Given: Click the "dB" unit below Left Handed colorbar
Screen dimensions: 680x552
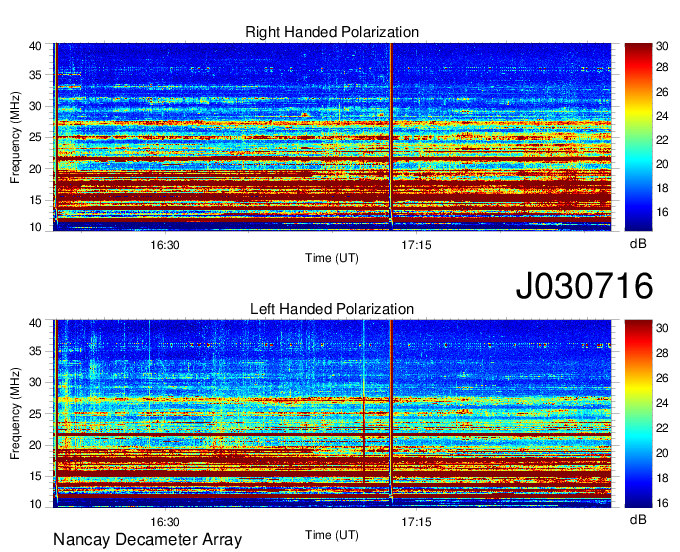Looking at the screenshot, I should (x=638, y=519).
